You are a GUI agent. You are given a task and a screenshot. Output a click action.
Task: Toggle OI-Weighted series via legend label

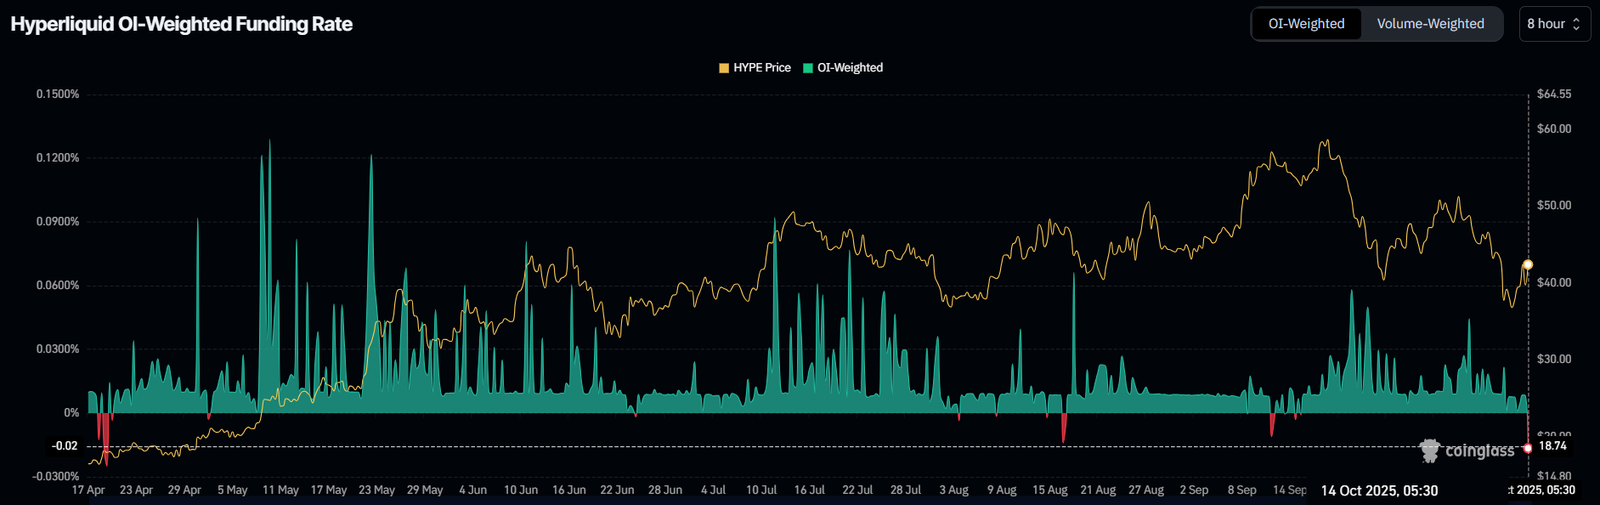click(850, 68)
